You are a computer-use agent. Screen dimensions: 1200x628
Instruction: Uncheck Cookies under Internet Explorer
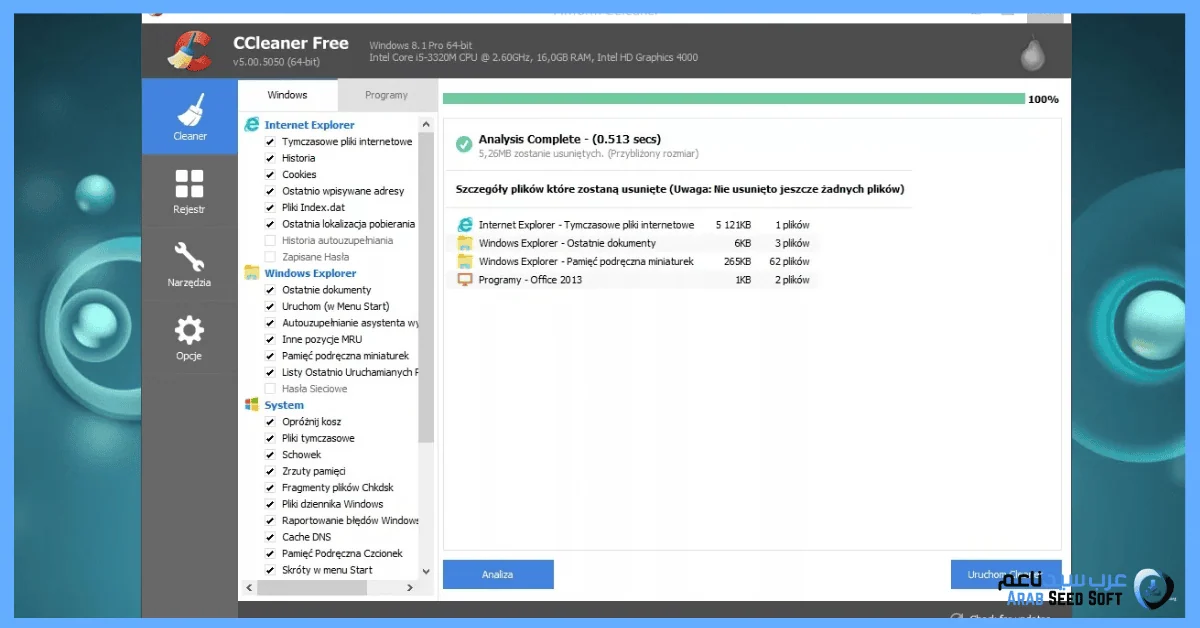tap(268, 174)
